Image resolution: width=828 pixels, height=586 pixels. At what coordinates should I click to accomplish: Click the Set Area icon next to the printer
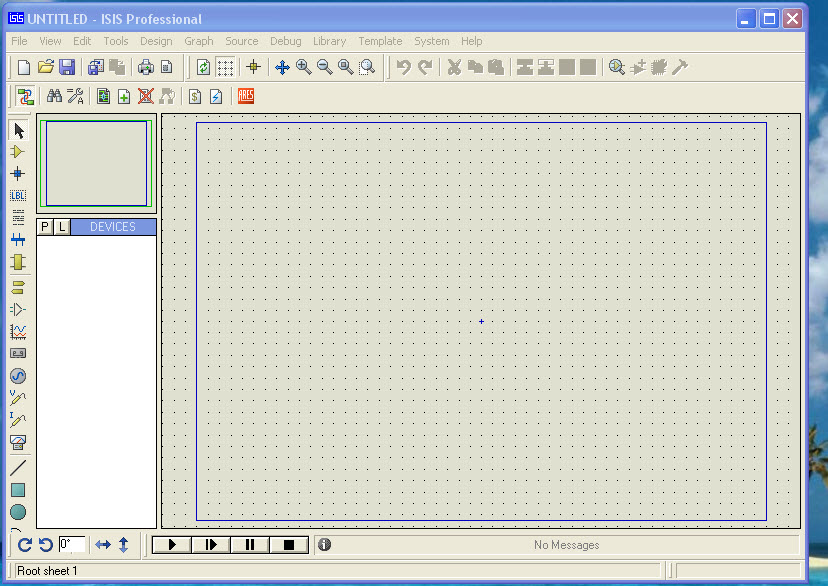[167, 68]
